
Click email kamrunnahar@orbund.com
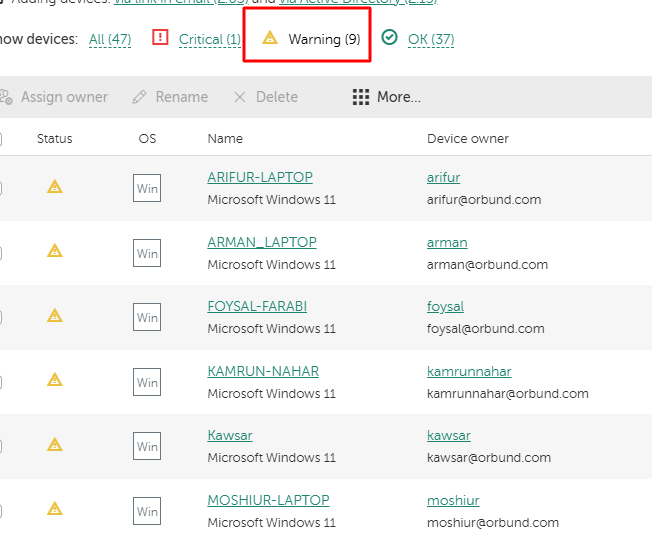pos(508,393)
